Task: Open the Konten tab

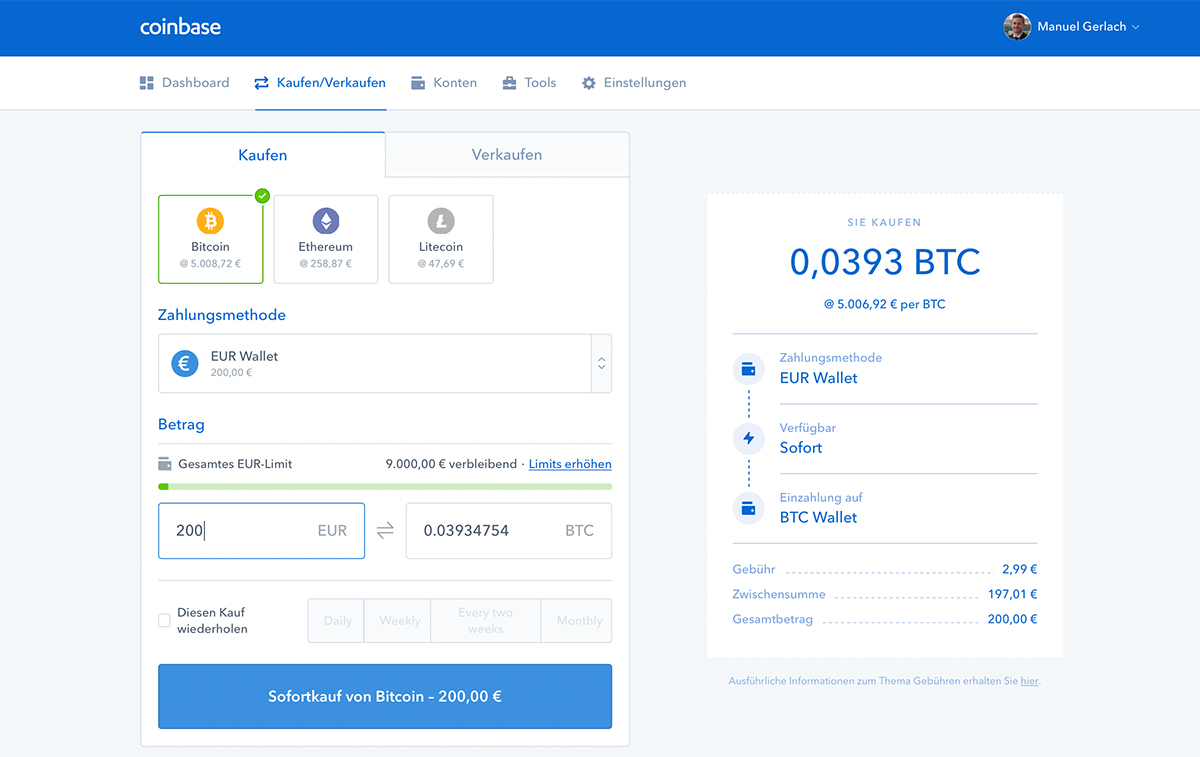Action: (444, 83)
